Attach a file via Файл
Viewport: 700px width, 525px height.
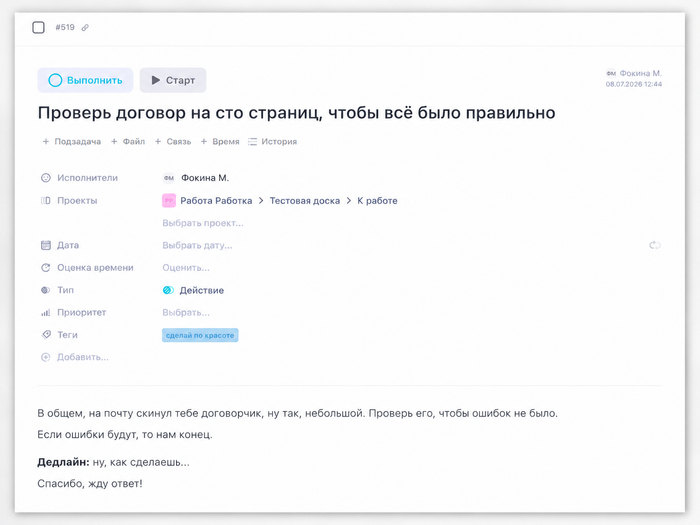128,142
